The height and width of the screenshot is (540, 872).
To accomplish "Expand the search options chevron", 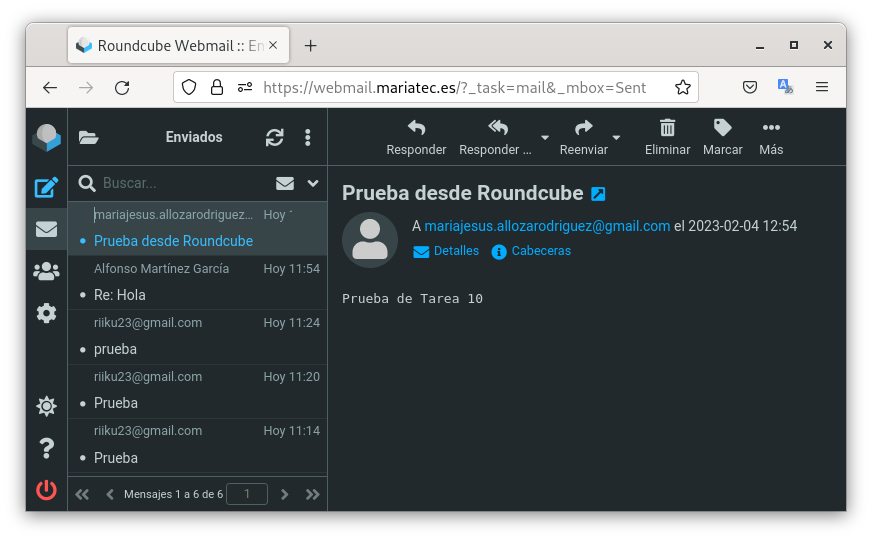I will tap(313, 183).
